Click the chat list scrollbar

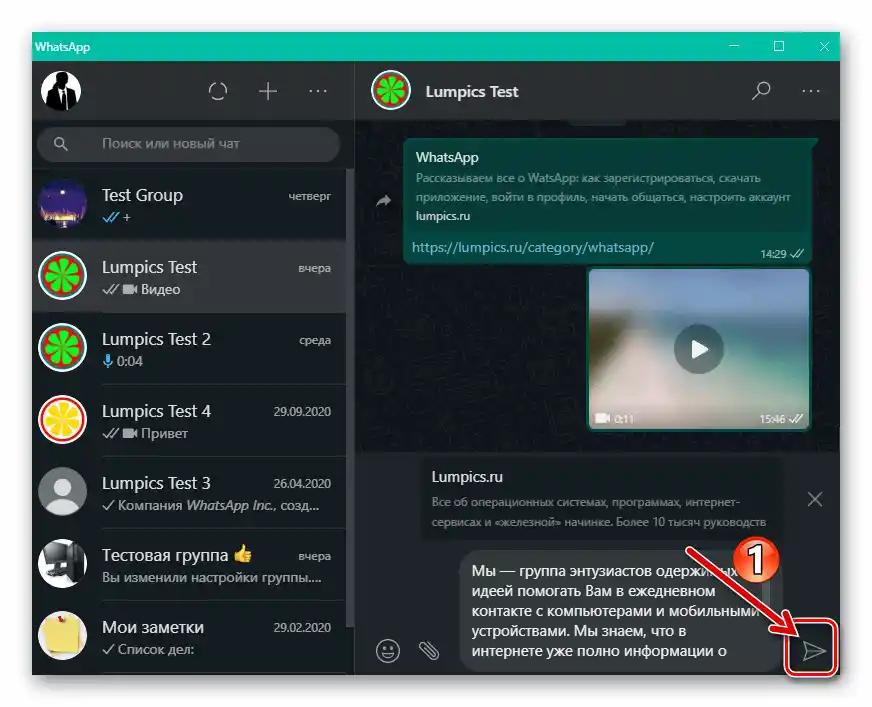[x=350, y=398]
